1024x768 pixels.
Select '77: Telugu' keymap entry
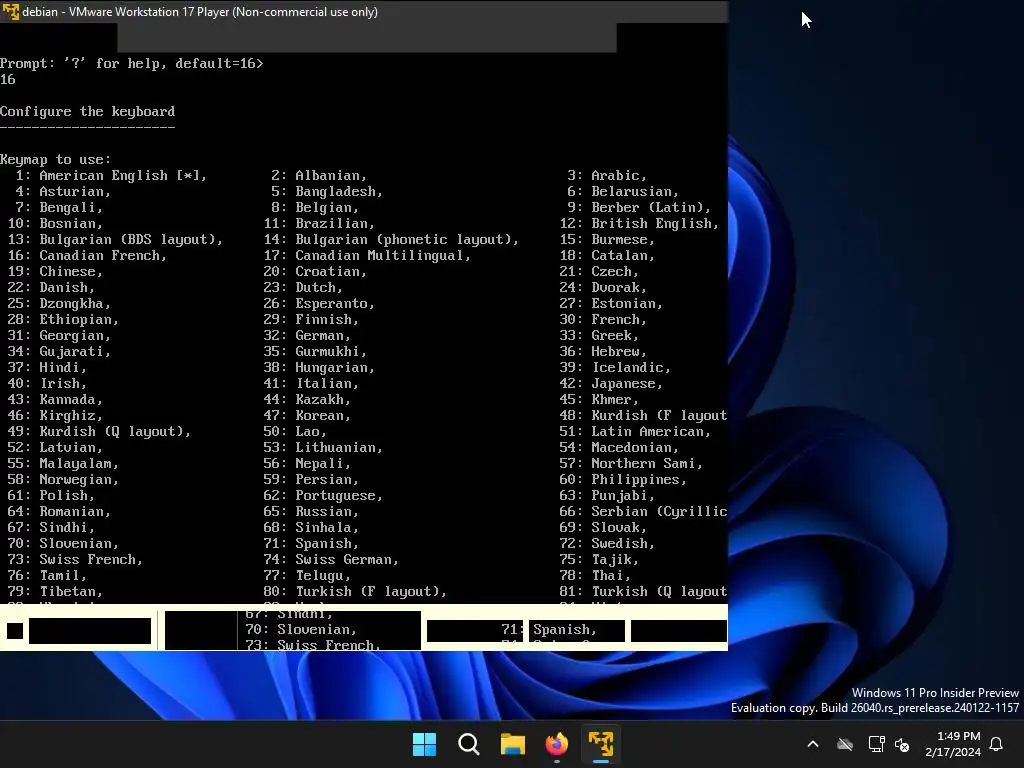[308, 575]
